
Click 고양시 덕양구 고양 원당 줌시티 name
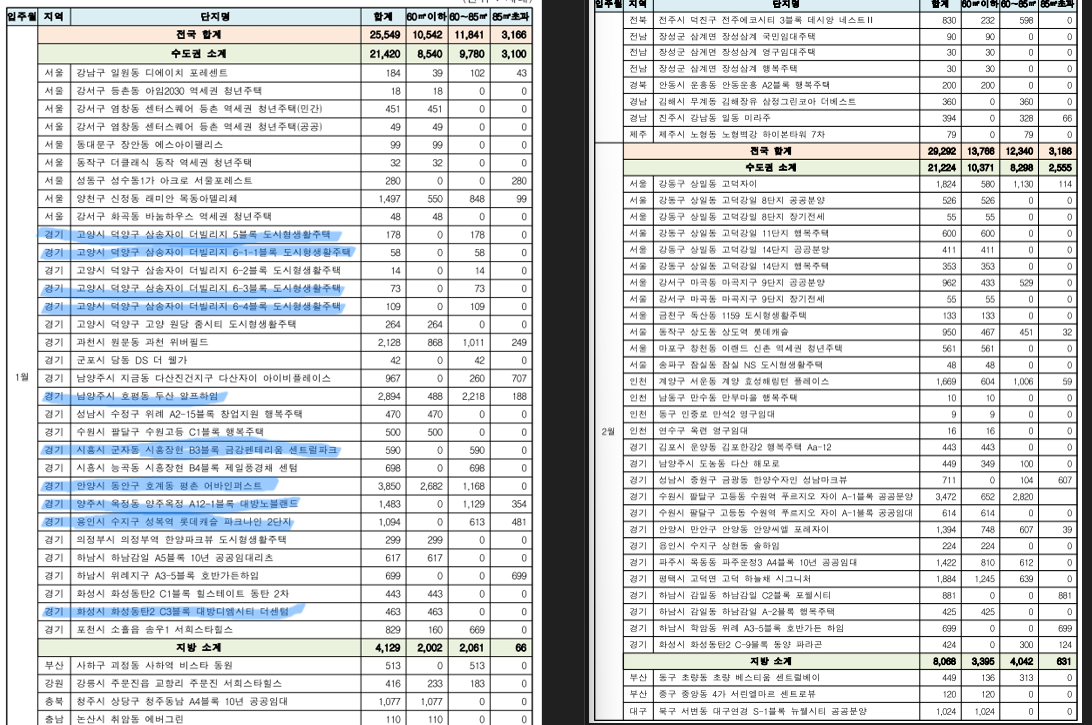point(186,324)
